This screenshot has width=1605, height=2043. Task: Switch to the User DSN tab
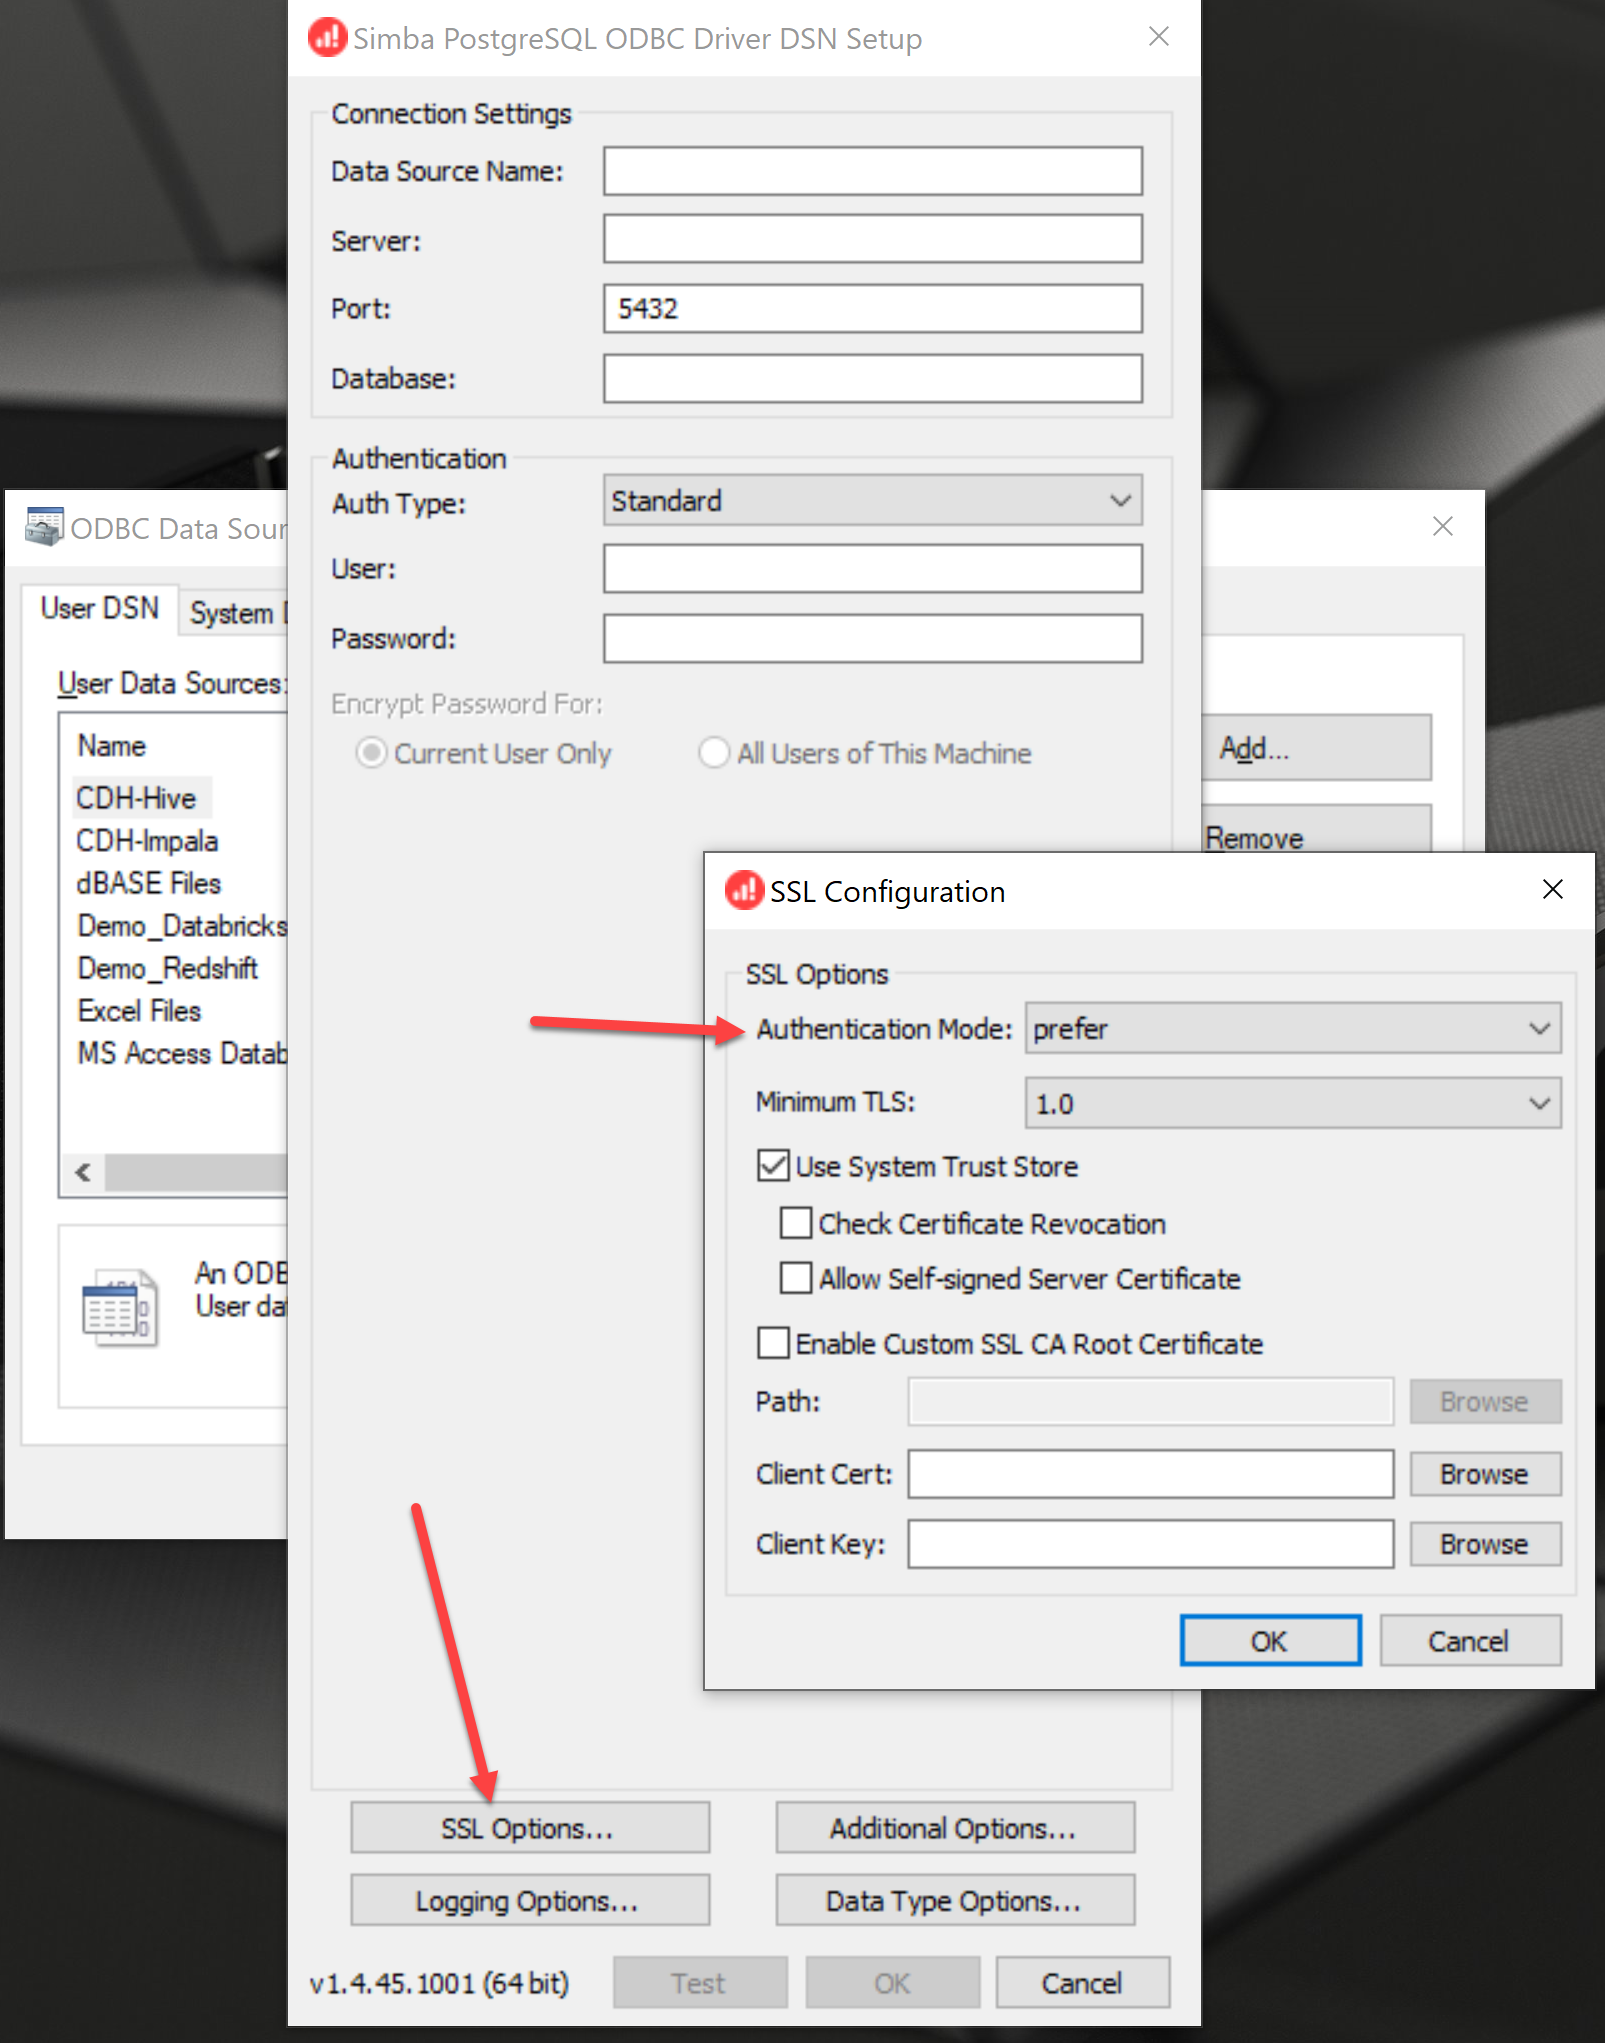(100, 608)
